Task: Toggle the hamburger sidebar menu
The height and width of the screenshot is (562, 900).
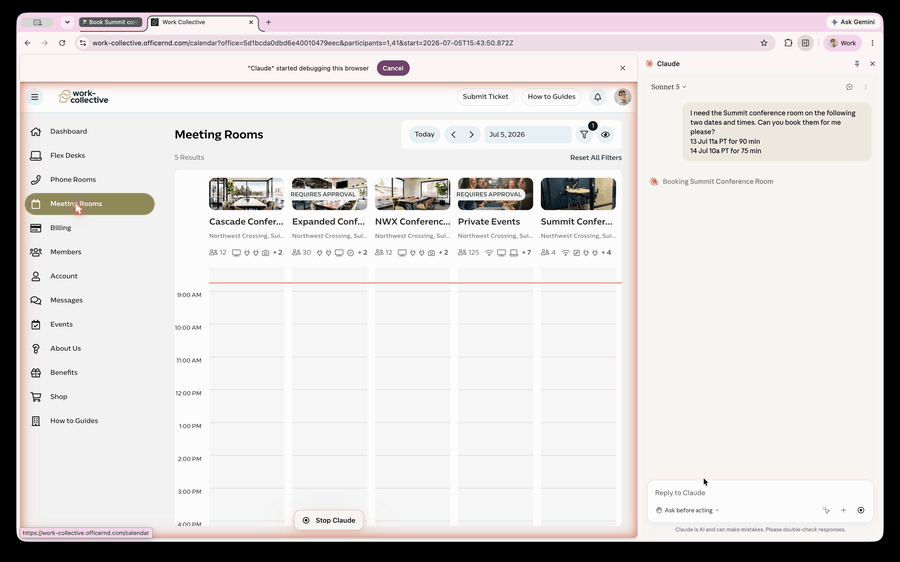Action: coord(34,97)
